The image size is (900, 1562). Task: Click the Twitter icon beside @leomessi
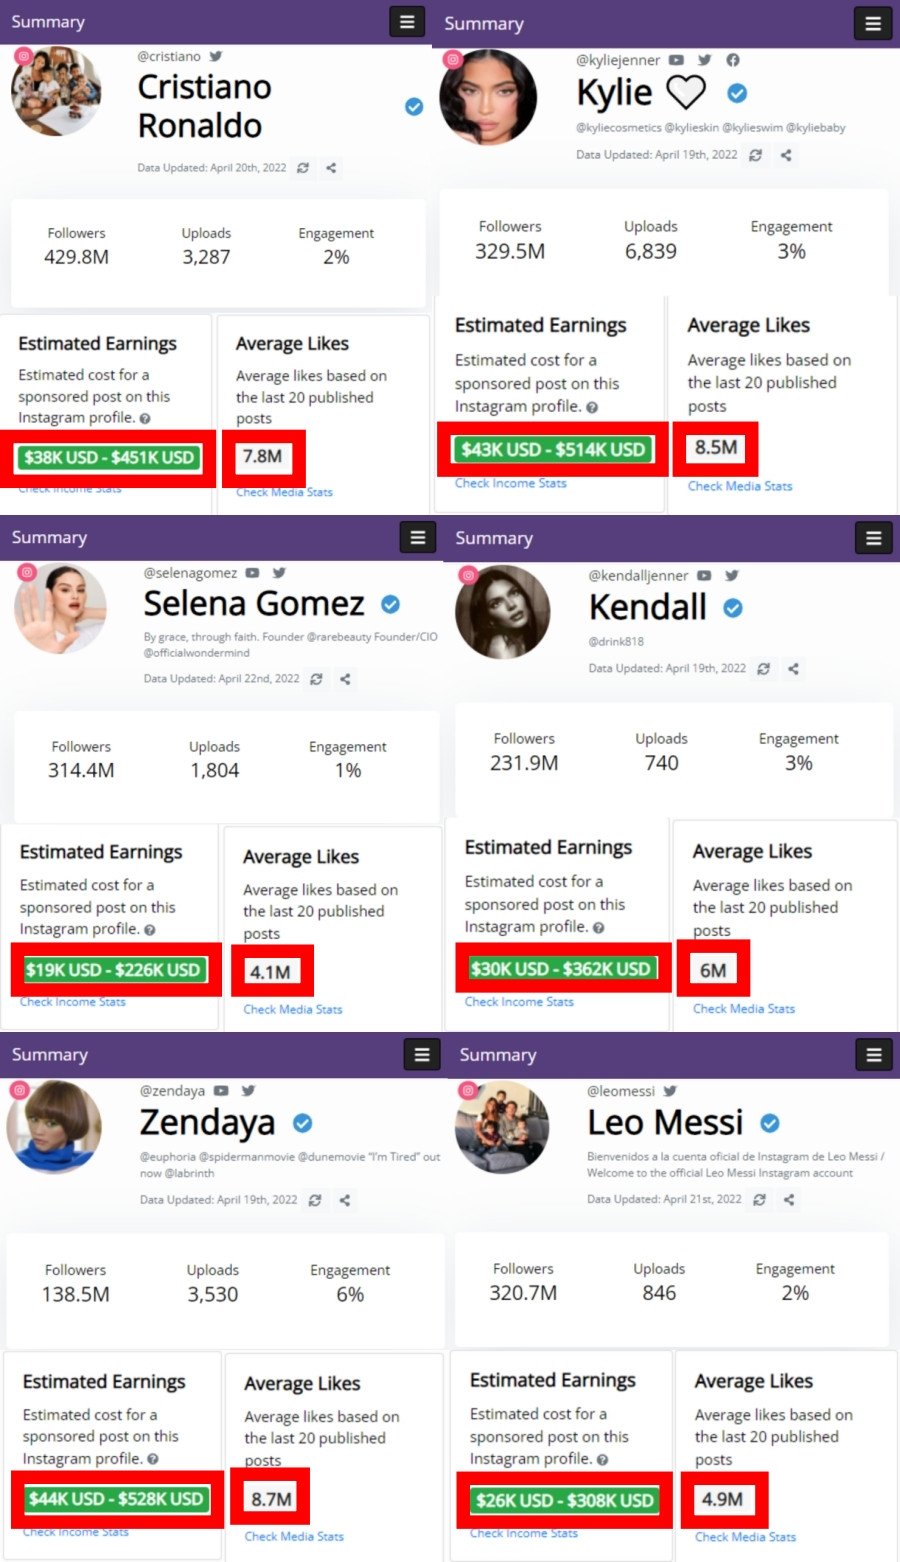click(670, 1091)
